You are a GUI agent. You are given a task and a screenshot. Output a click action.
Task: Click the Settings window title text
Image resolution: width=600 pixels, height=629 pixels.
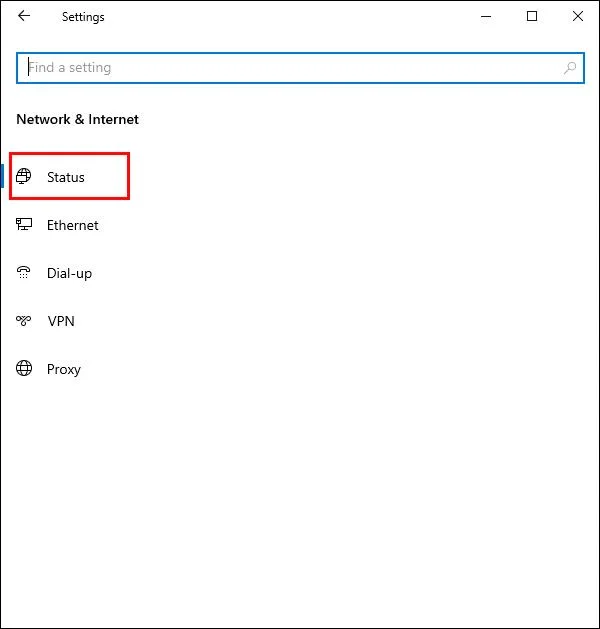pos(83,17)
